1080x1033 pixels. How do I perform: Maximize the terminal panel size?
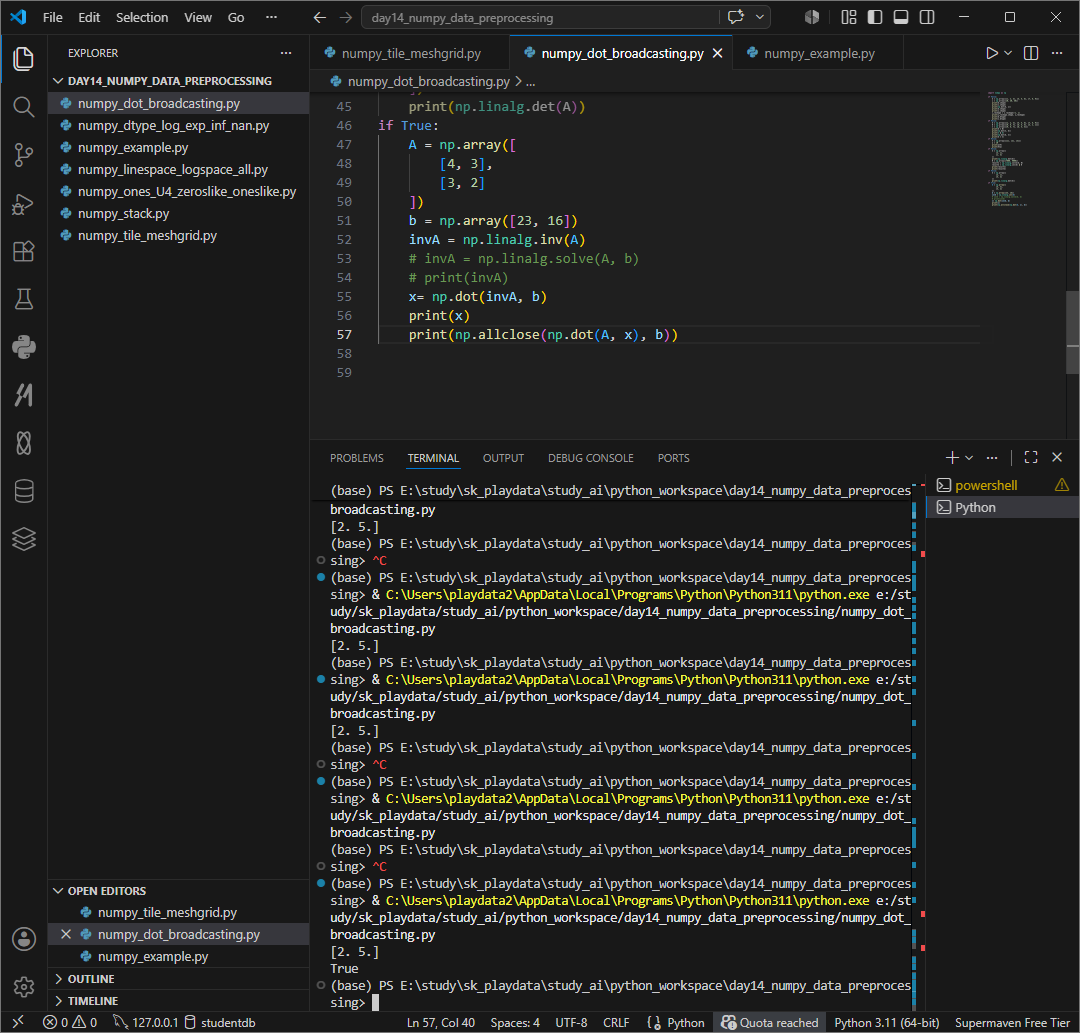1031,457
